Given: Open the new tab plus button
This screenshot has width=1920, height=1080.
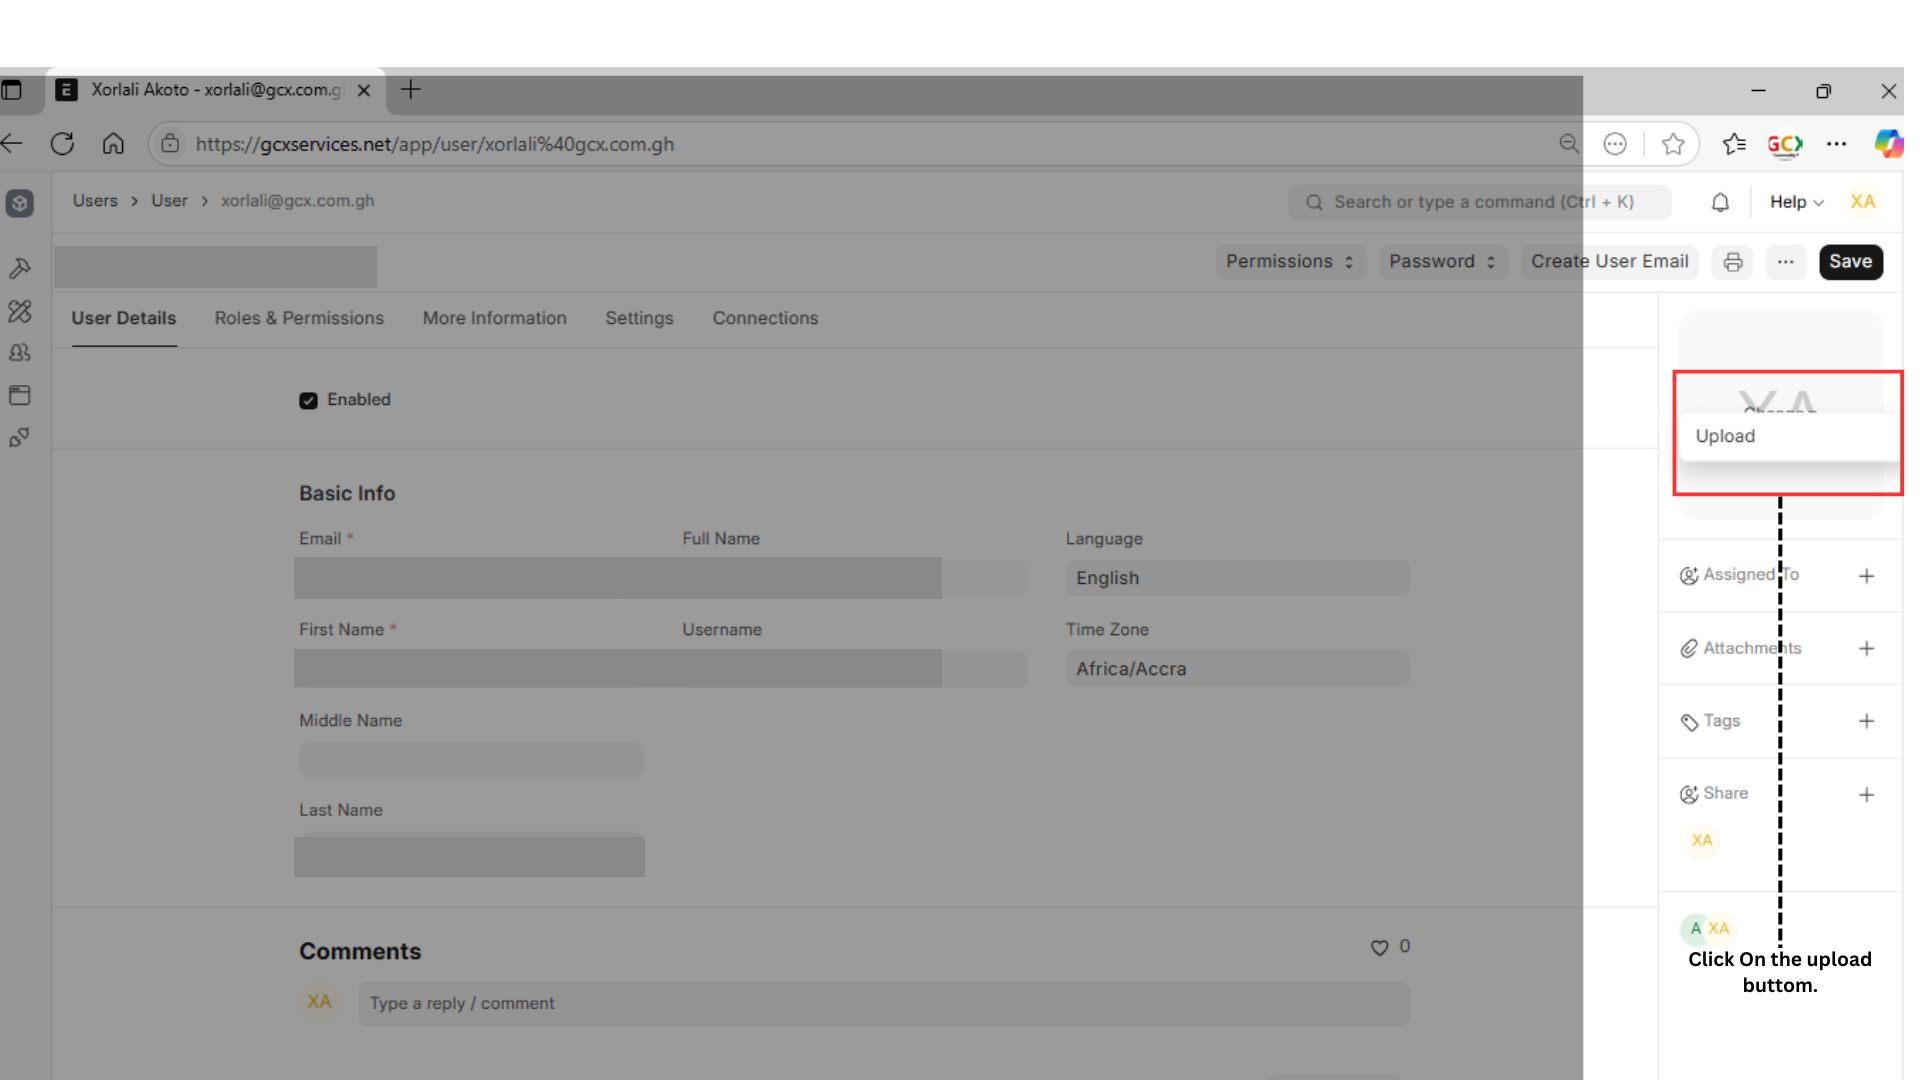Looking at the screenshot, I should pyautogui.click(x=410, y=90).
